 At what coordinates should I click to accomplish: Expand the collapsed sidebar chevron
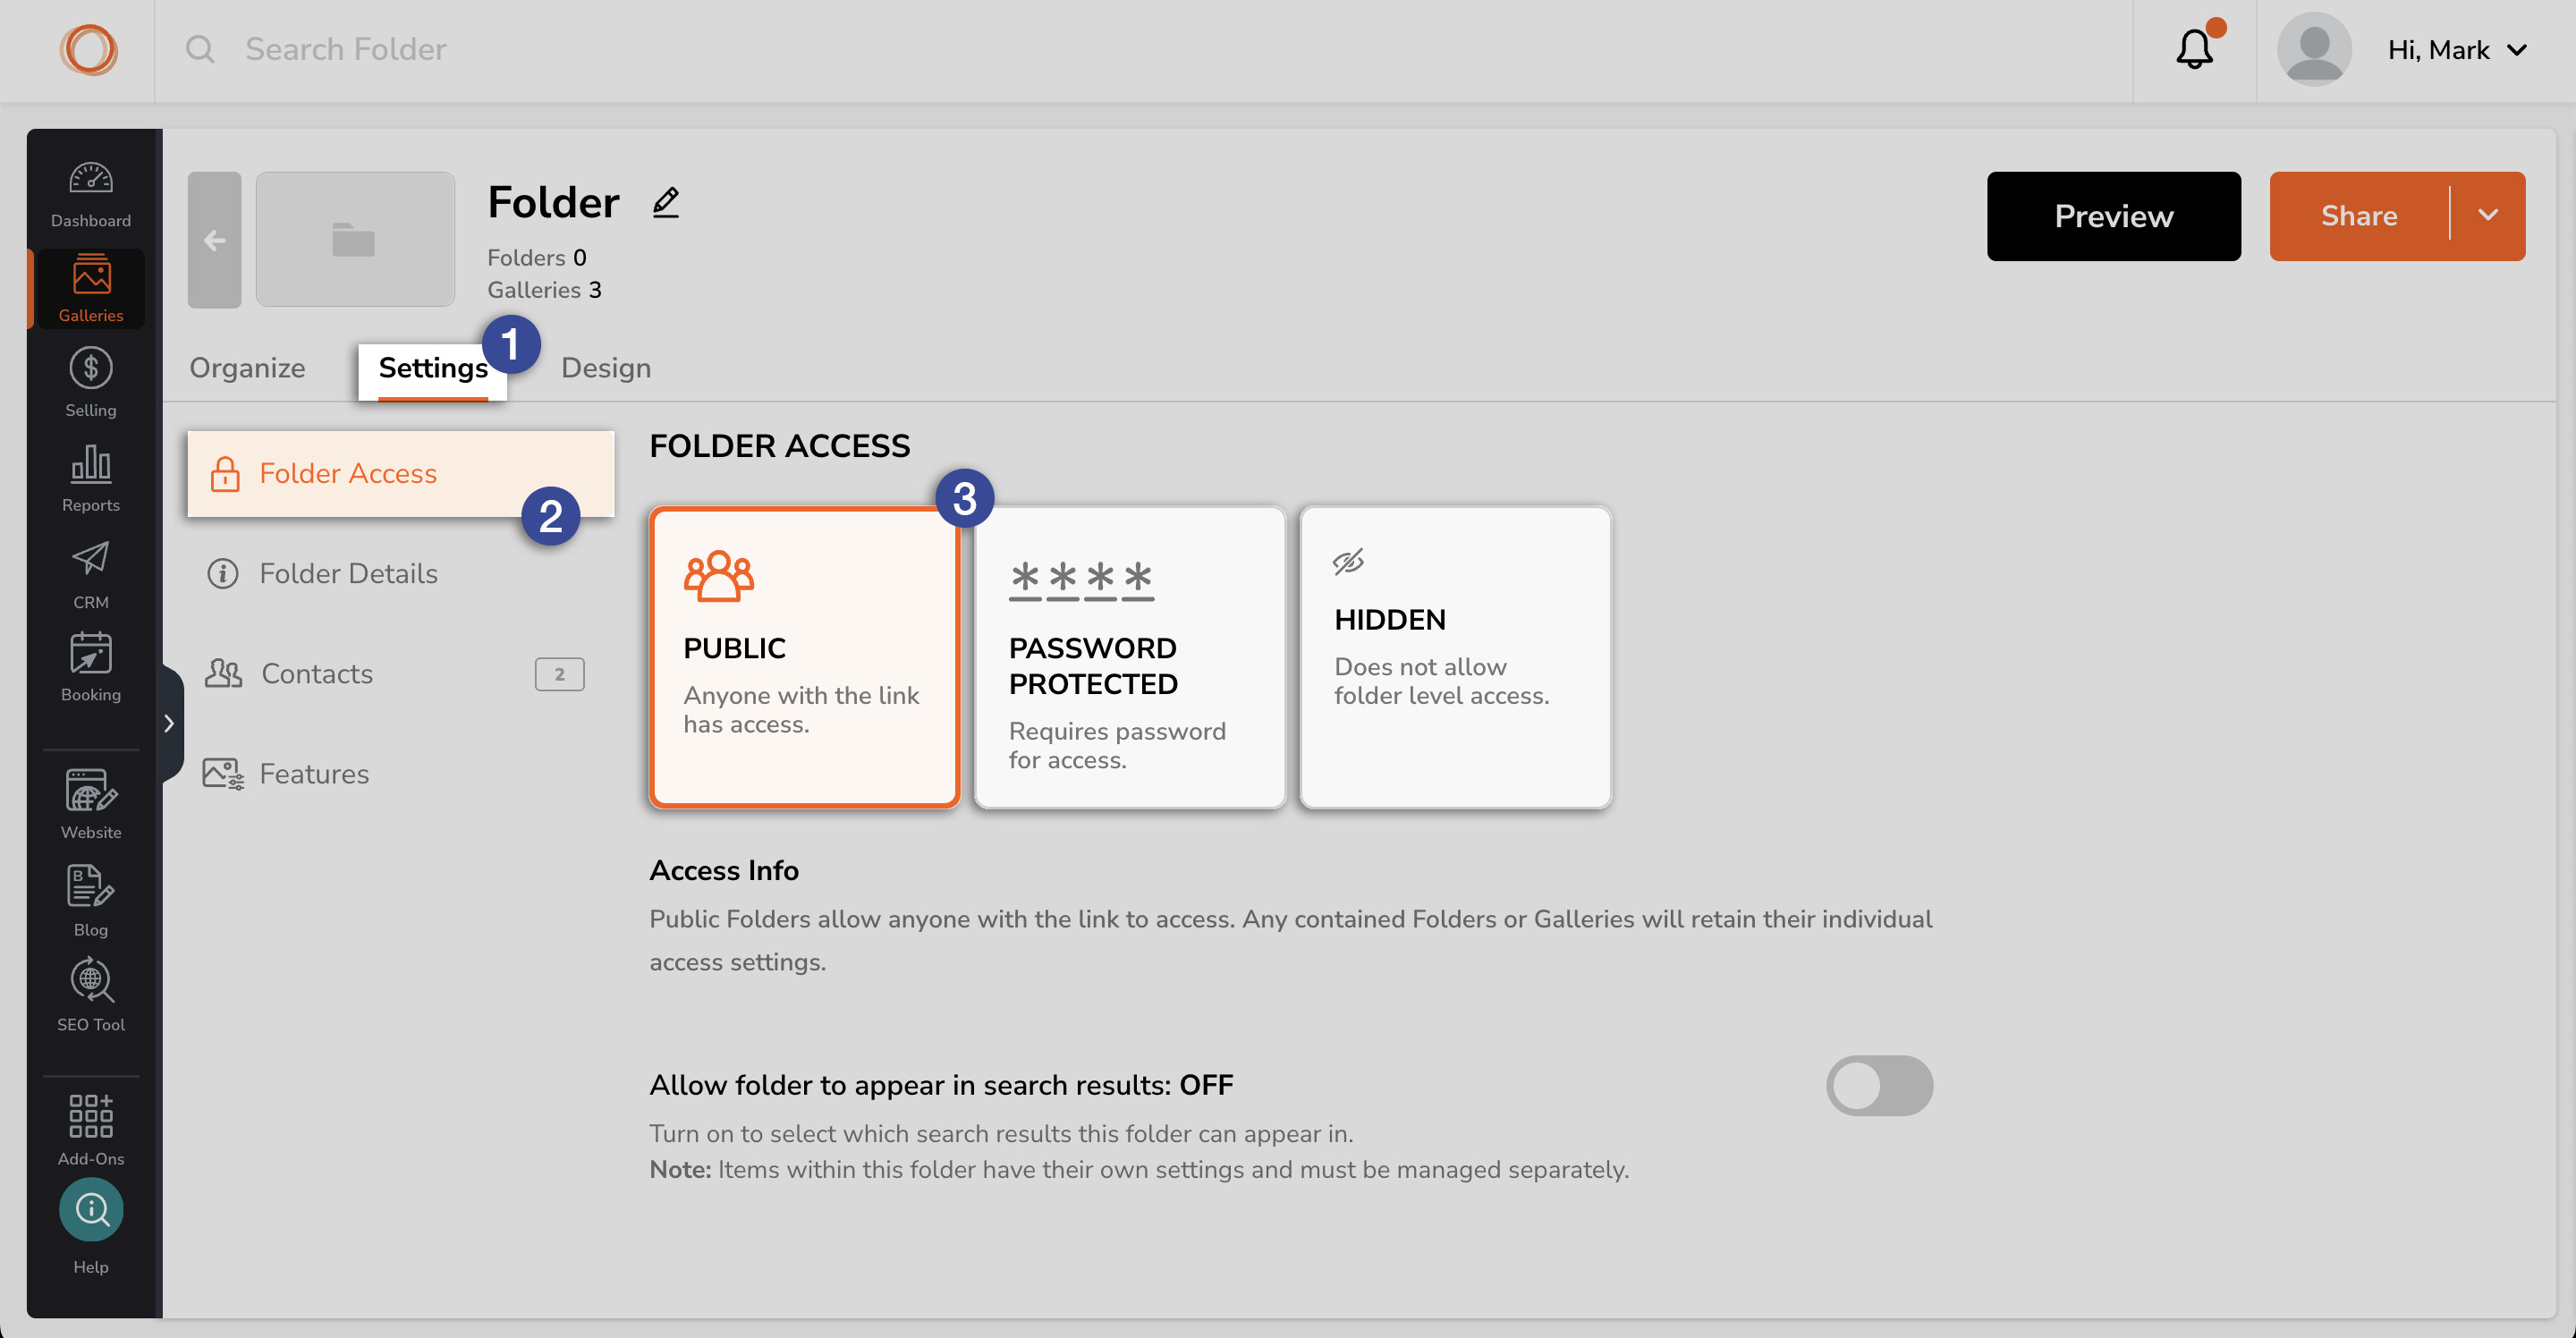point(169,723)
